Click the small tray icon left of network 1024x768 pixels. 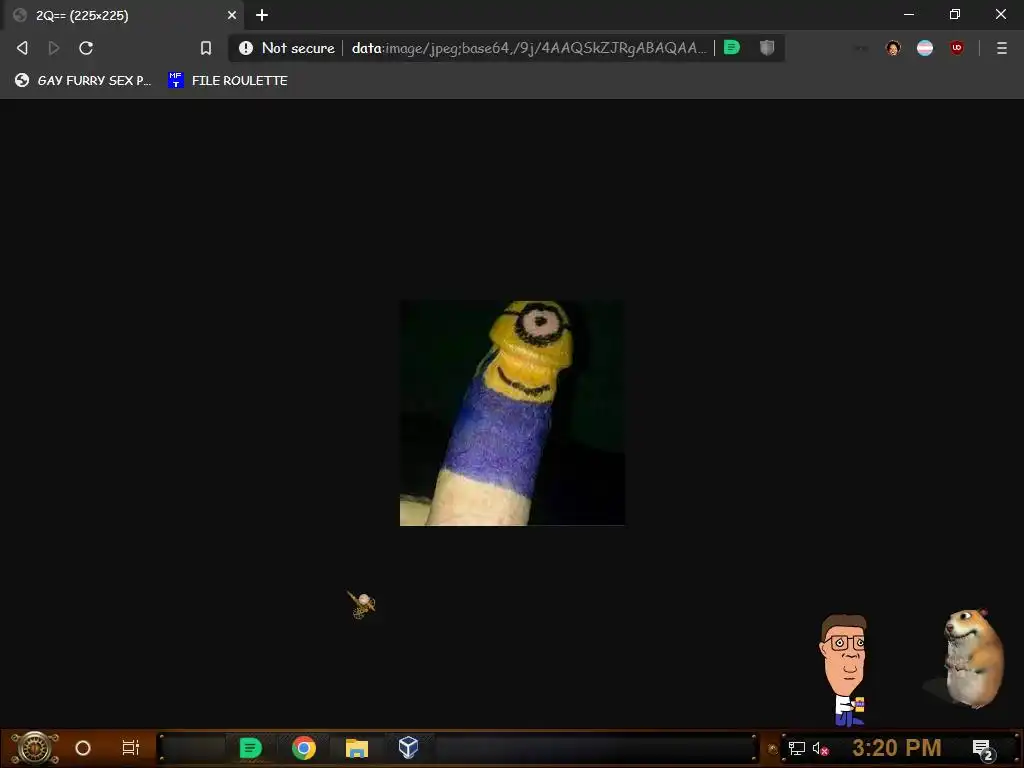773,748
